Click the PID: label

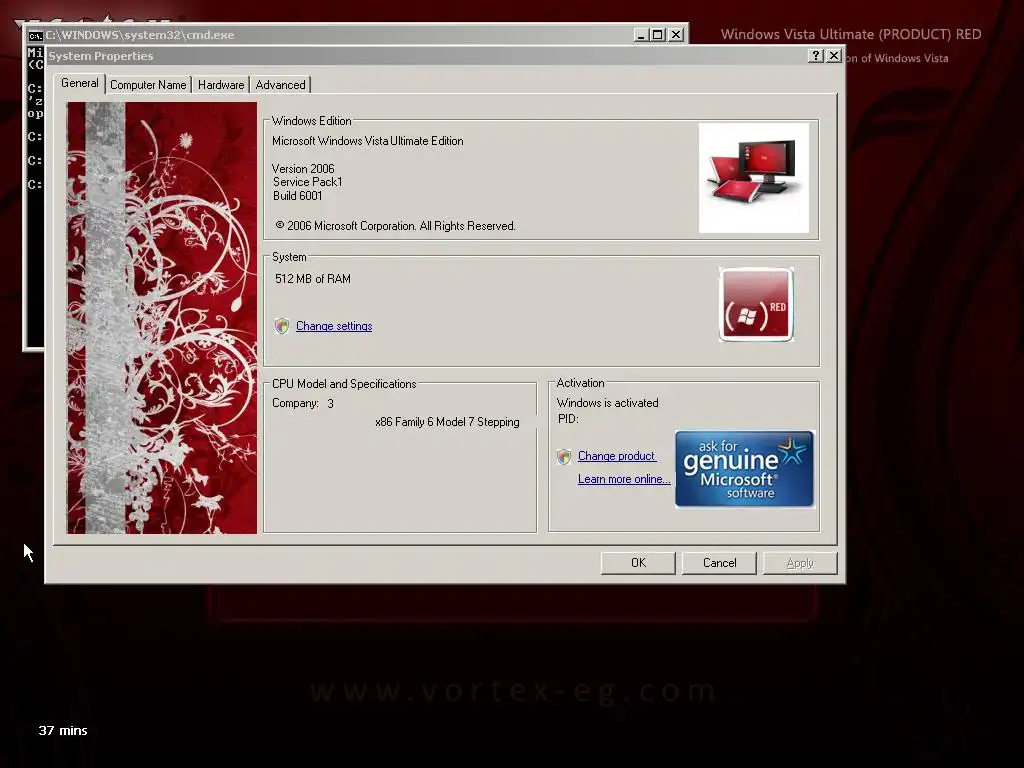tap(568, 419)
